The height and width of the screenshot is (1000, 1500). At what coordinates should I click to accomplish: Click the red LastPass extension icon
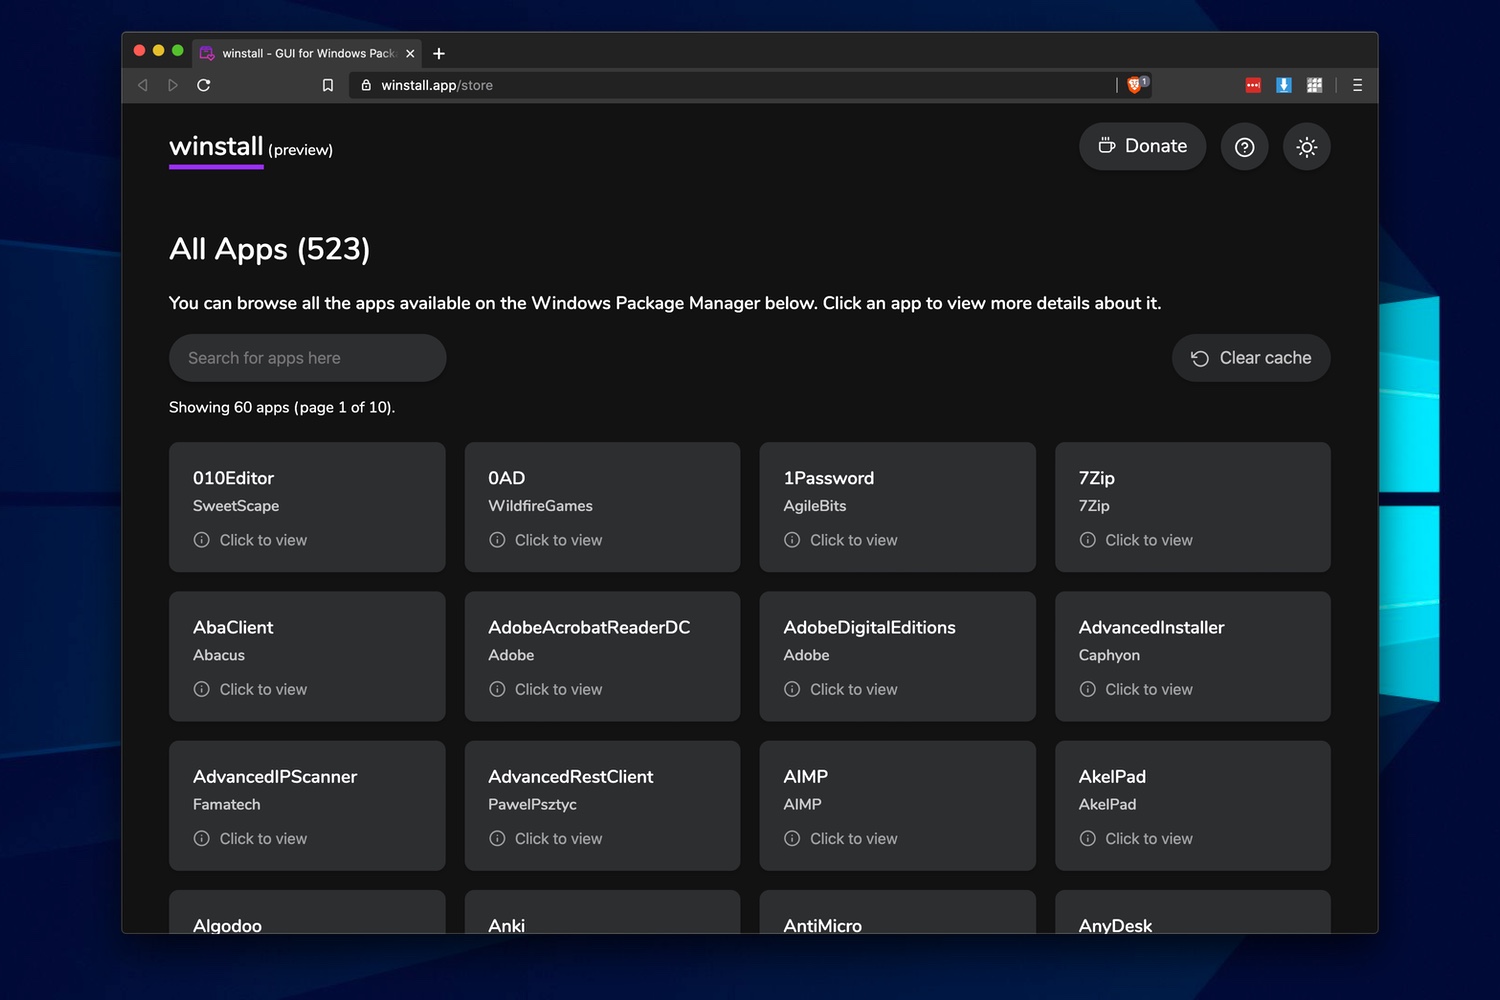click(1252, 85)
